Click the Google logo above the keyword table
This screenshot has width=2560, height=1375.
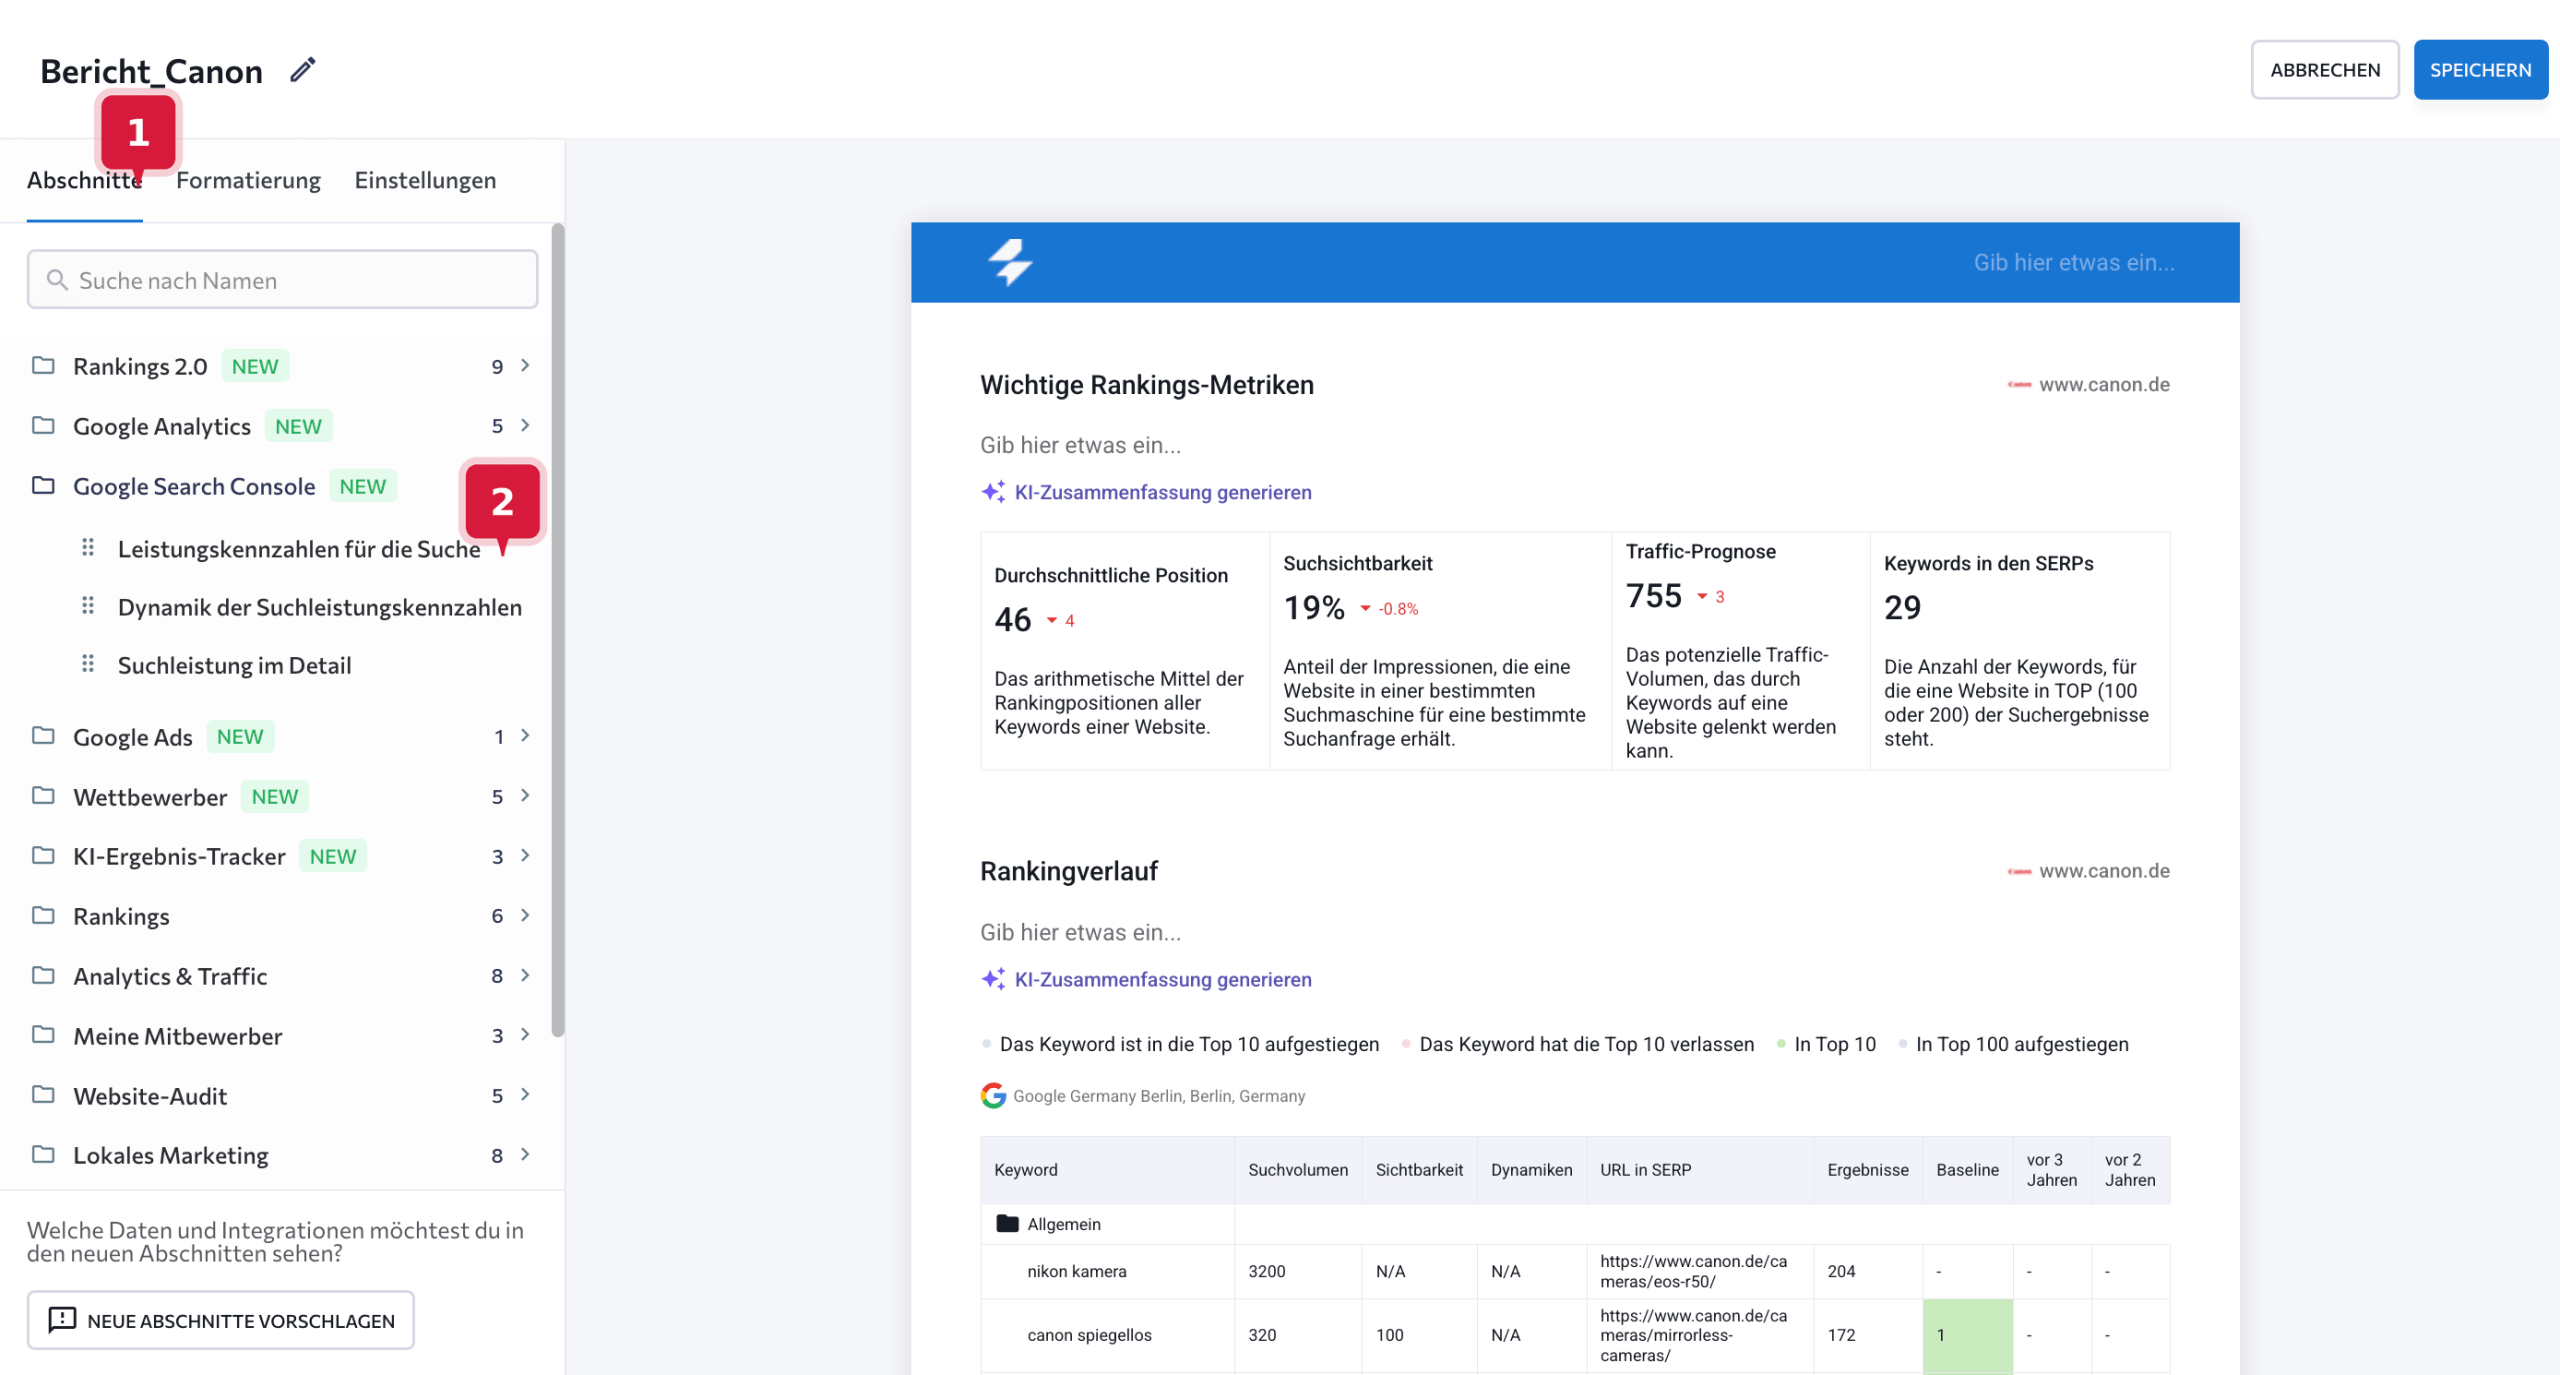[x=993, y=1096]
